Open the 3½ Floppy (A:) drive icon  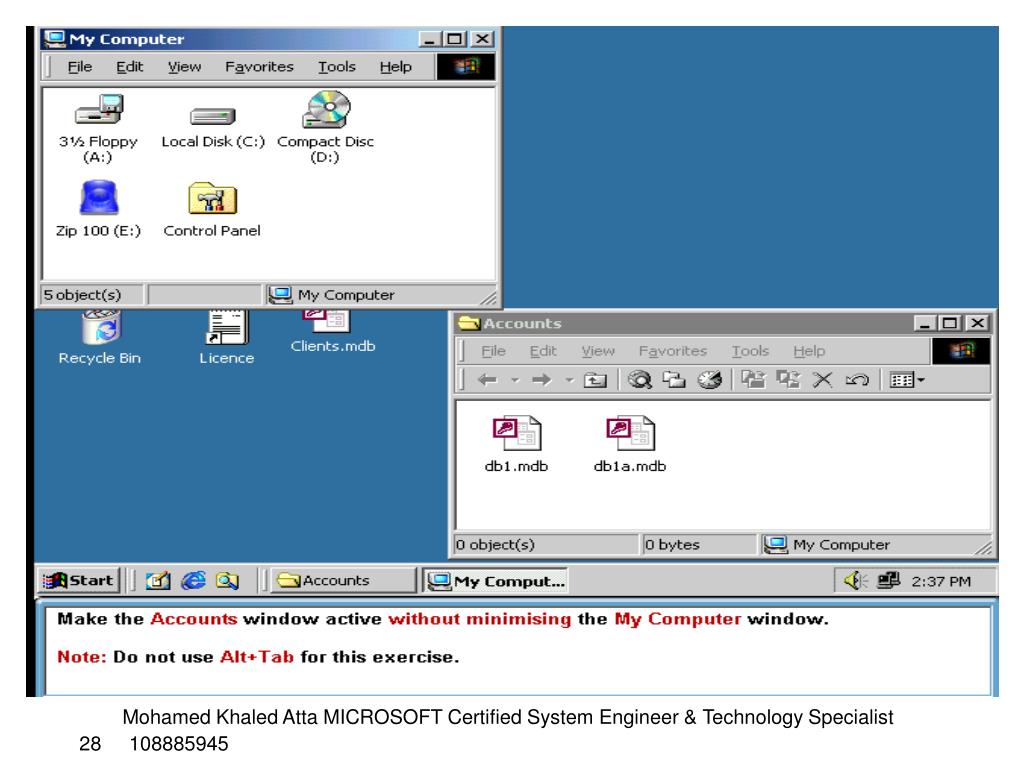(x=98, y=128)
